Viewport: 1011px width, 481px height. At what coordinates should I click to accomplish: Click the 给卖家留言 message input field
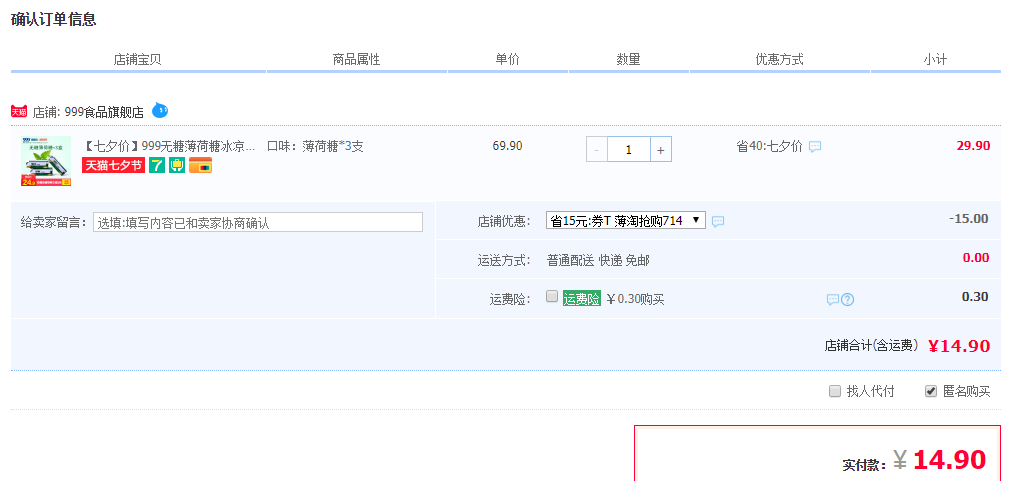coord(258,222)
